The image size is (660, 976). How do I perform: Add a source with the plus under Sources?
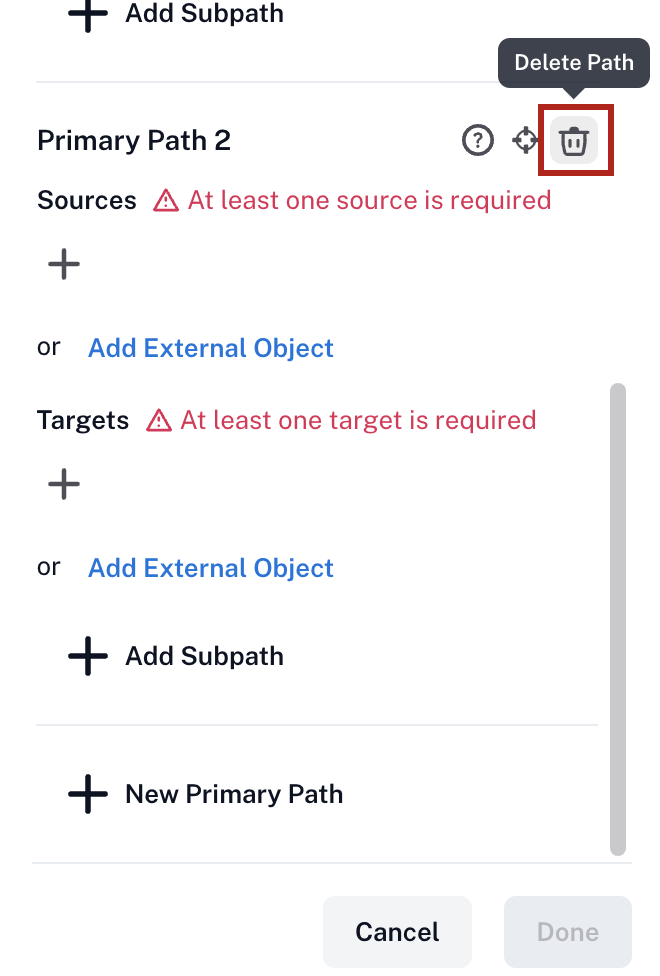tap(64, 264)
